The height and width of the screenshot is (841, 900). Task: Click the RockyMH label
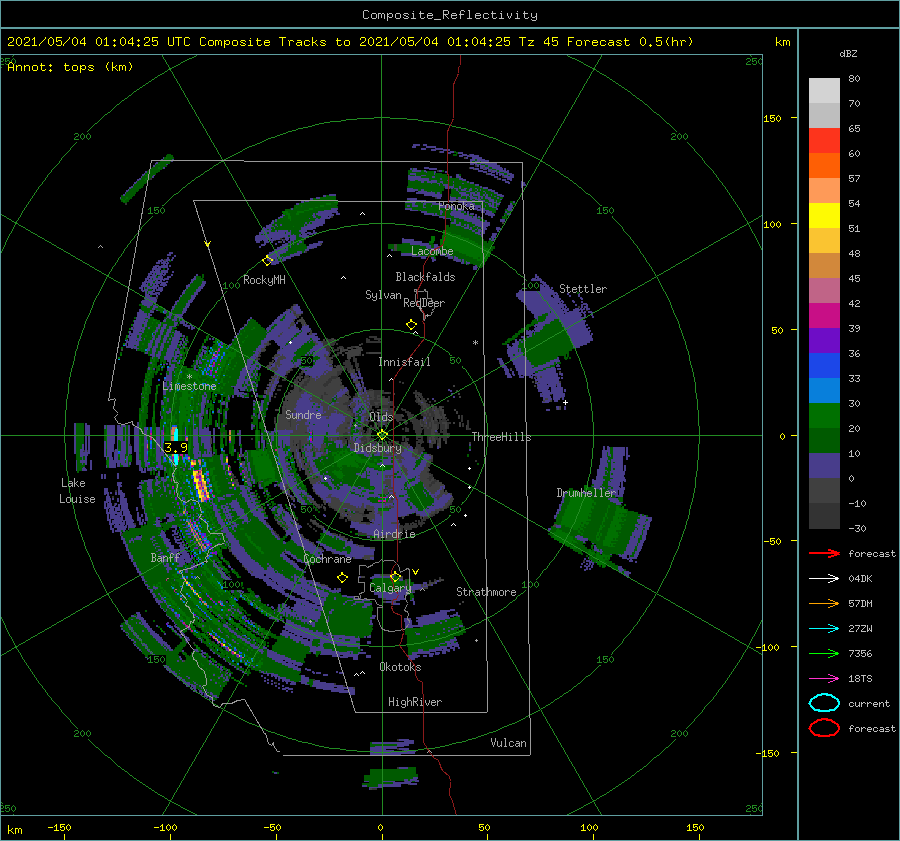pos(264,280)
